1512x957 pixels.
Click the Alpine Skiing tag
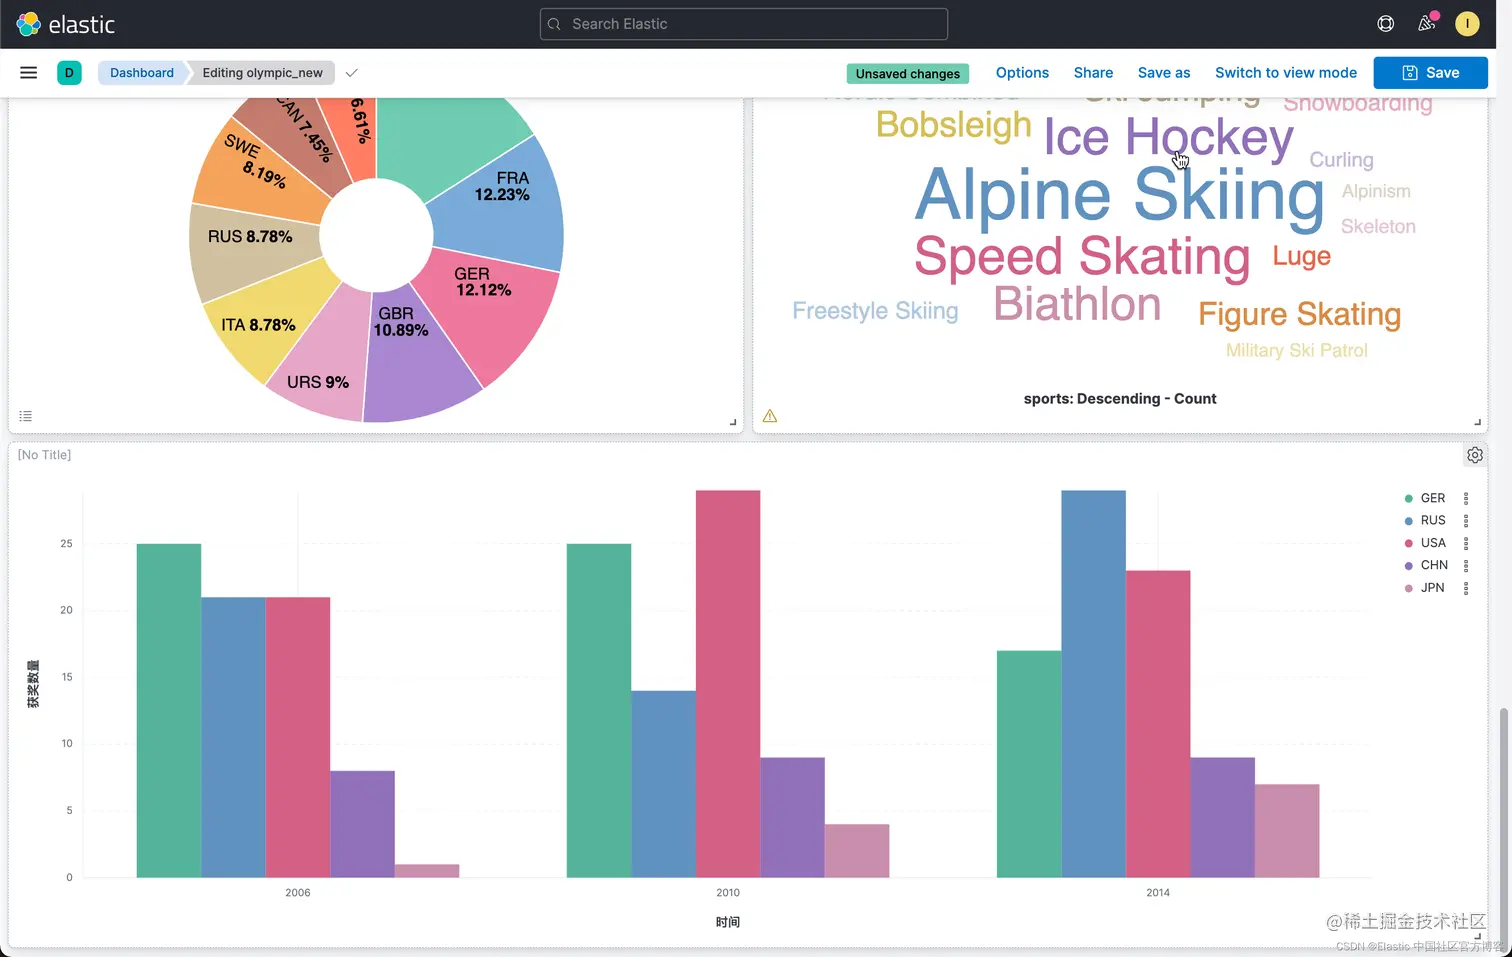[1120, 195]
